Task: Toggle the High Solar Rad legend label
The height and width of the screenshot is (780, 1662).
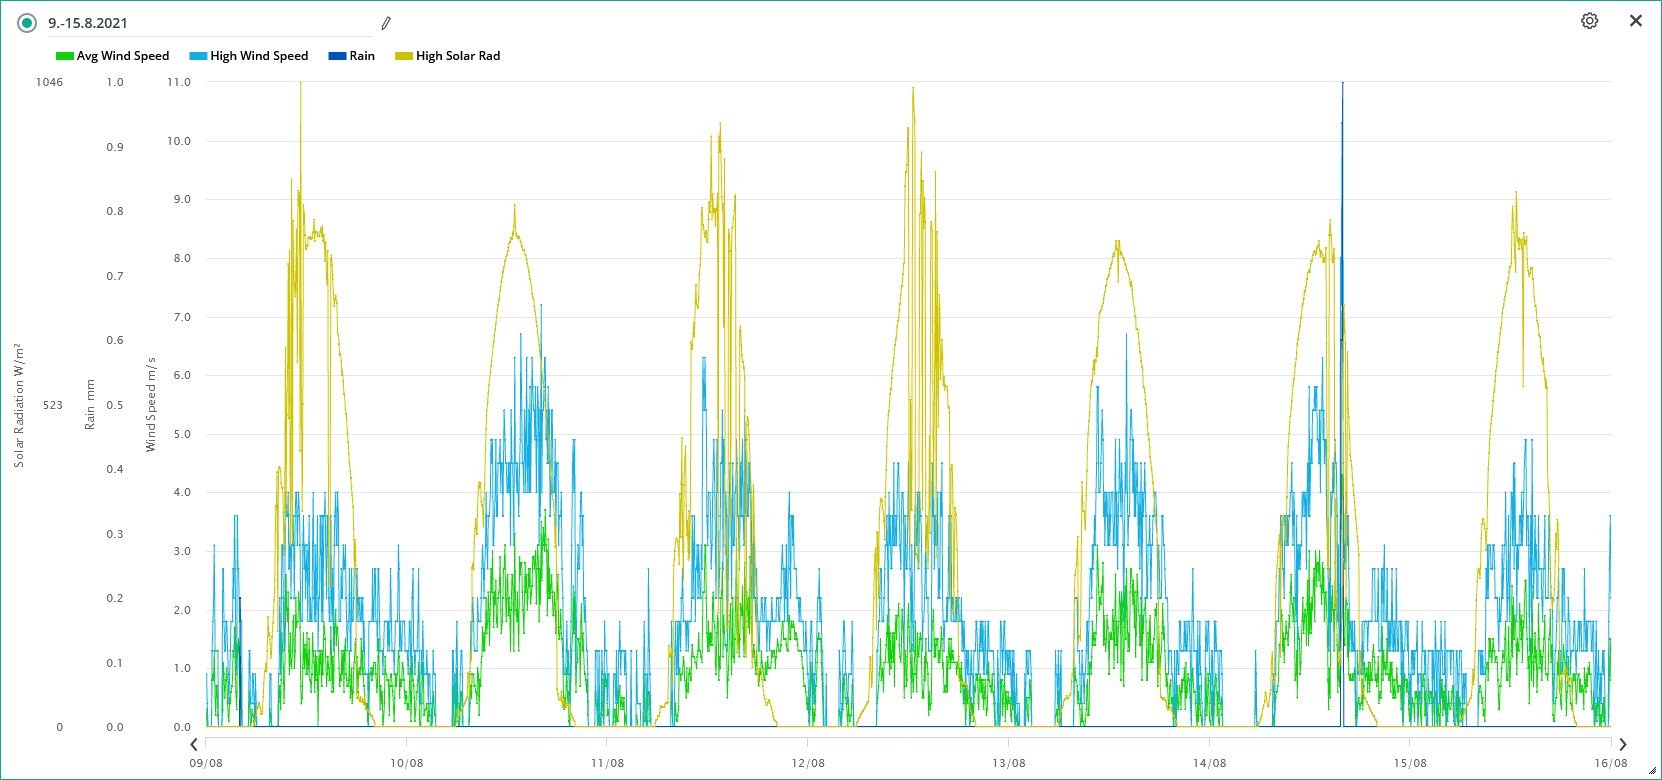Action: pos(458,56)
